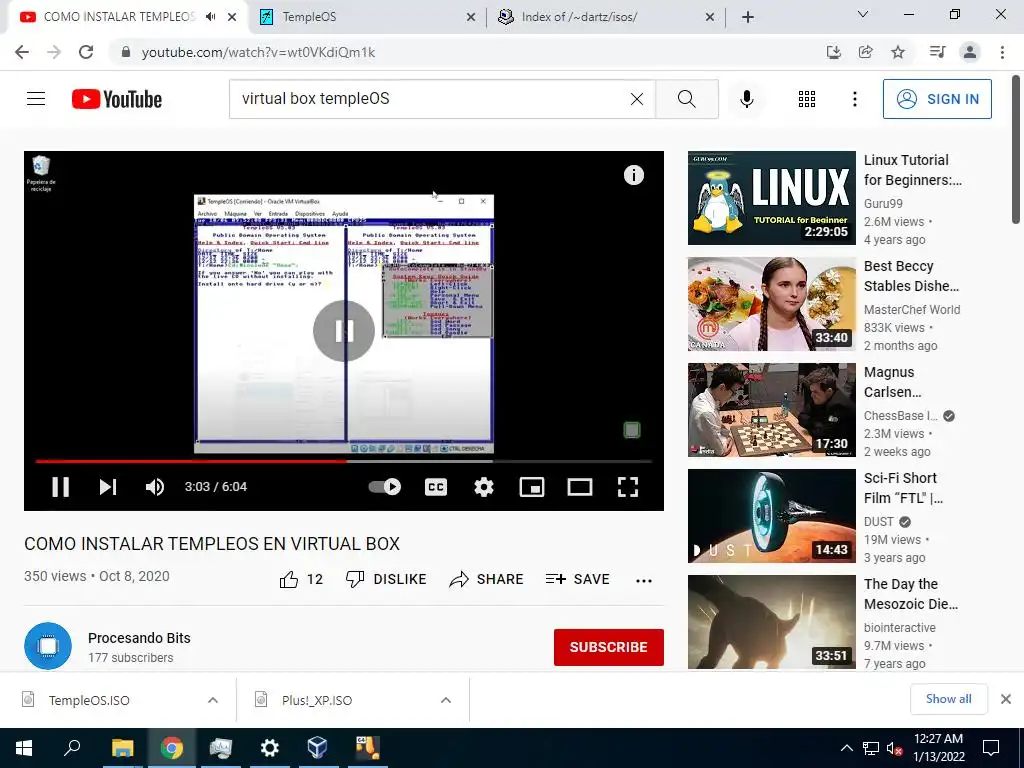The image size is (1024, 768).
Task: Open more actions ellipsis under video
Action: pyautogui.click(x=643, y=580)
